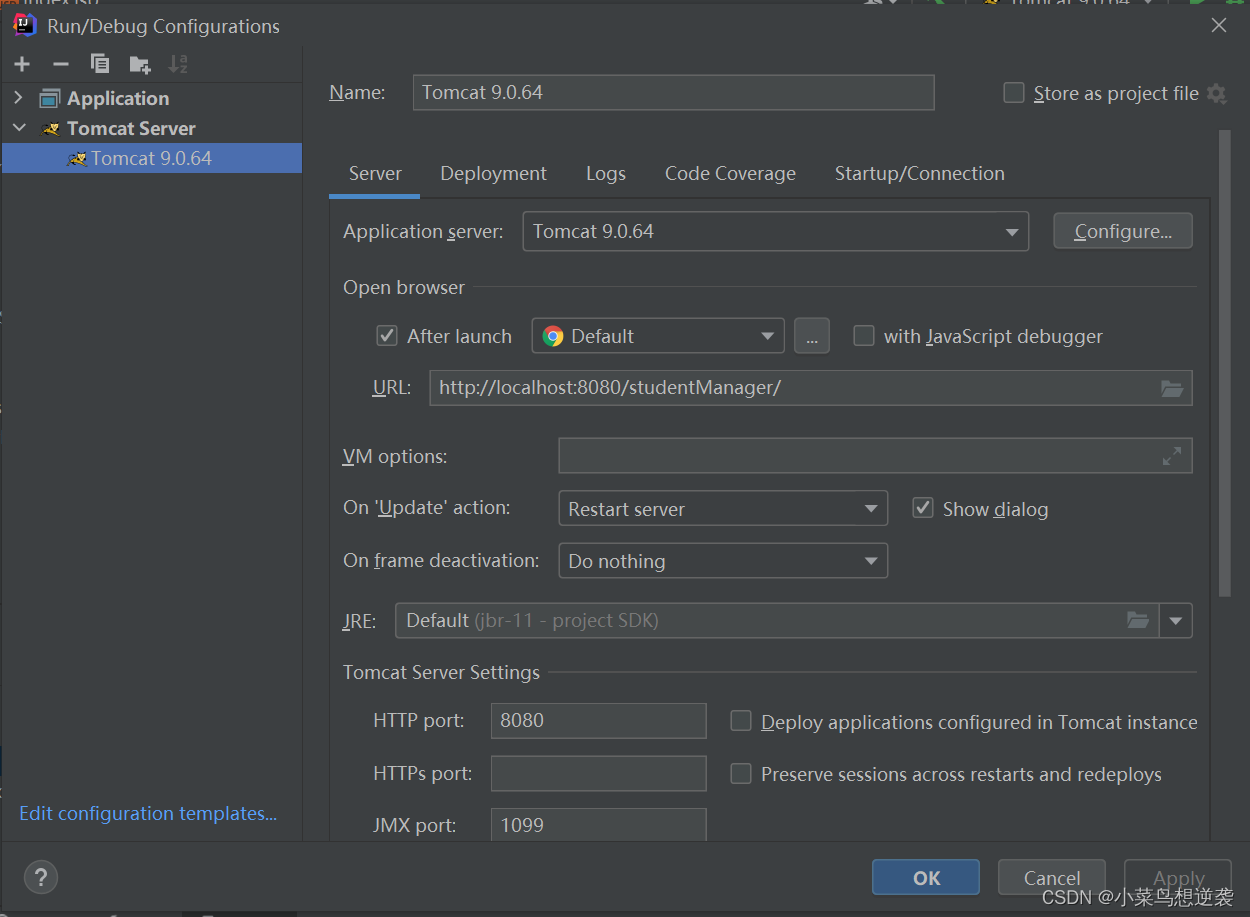Confirm with the OK button
Screen dimensions: 1250x917
point(926,878)
